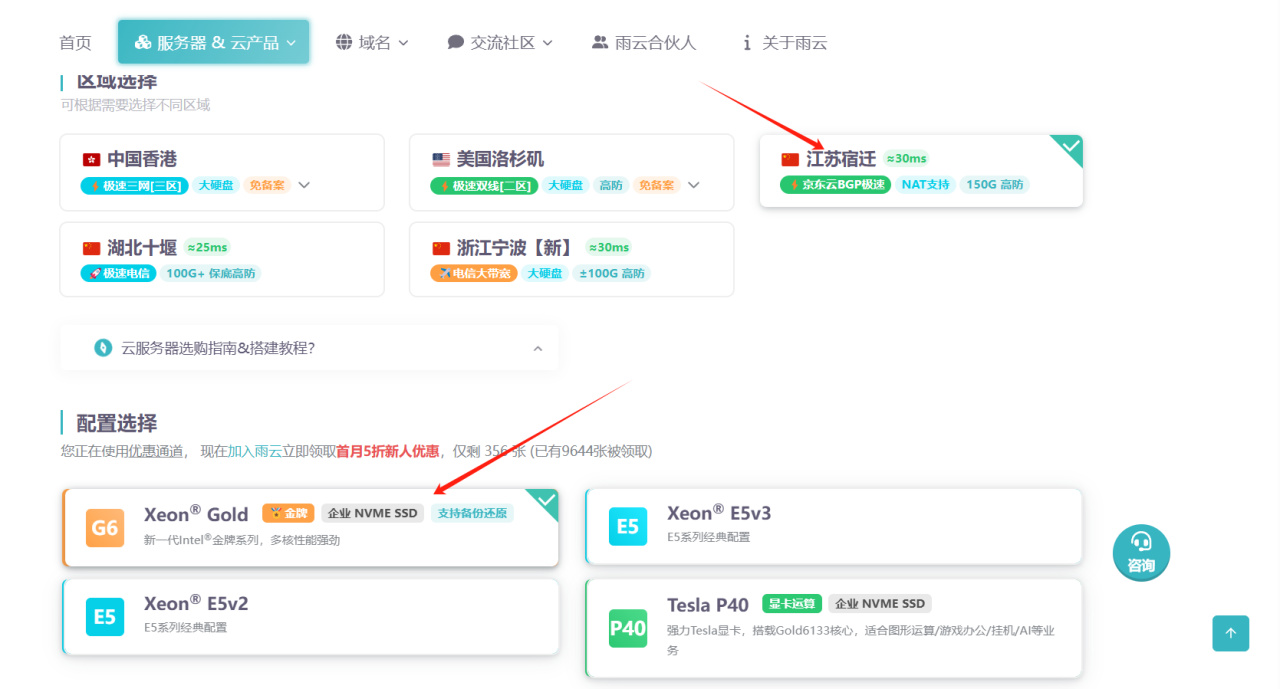
Task: Expand zone options for 中国香港
Action: coord(305,185)
